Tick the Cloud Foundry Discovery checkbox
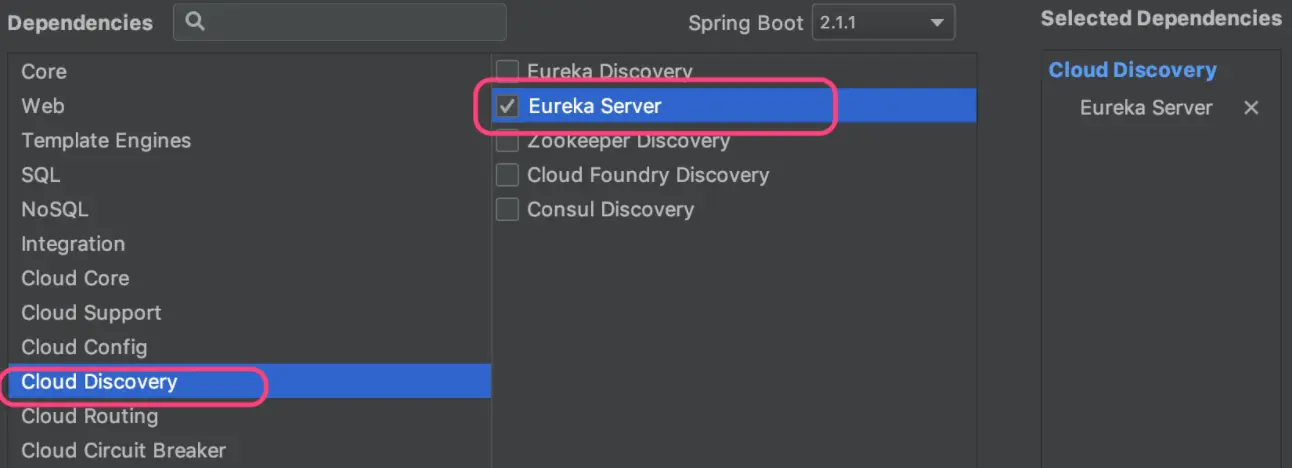 click(x=508, y=175)
